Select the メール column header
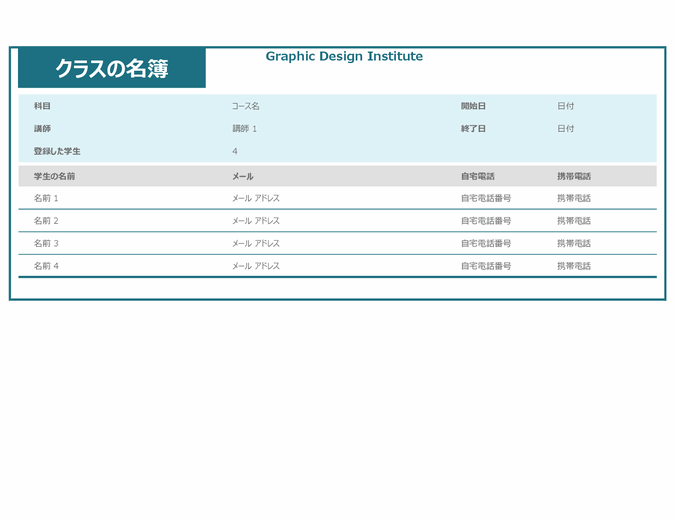 [x=243, y=176]
